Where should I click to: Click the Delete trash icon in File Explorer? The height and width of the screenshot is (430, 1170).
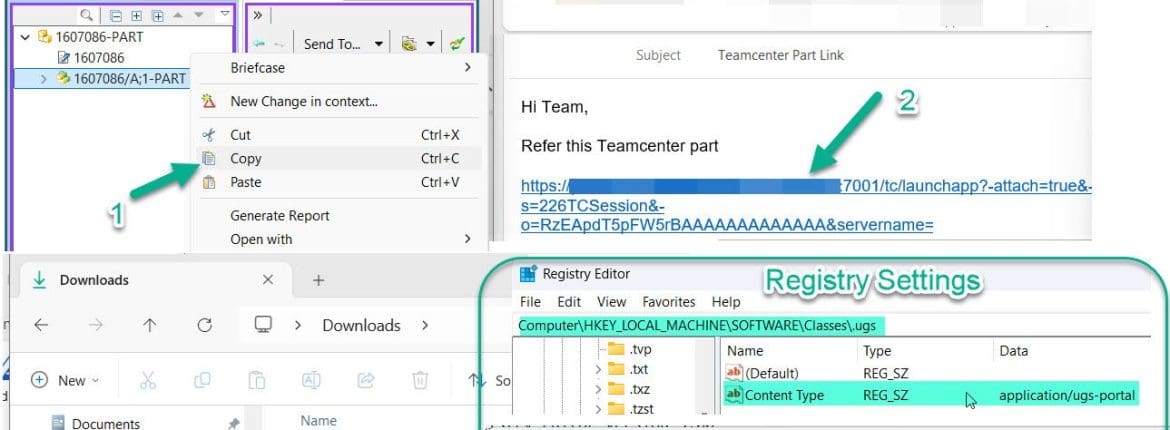pos(420,380)
